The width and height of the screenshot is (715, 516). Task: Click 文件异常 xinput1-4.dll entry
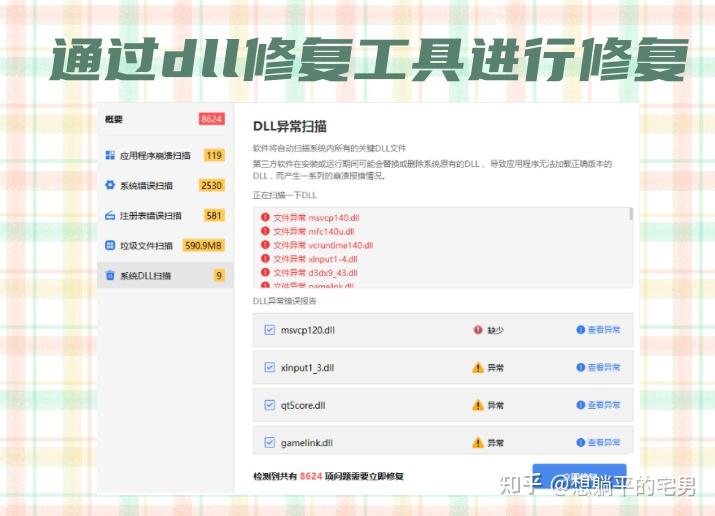coord(315,259)
